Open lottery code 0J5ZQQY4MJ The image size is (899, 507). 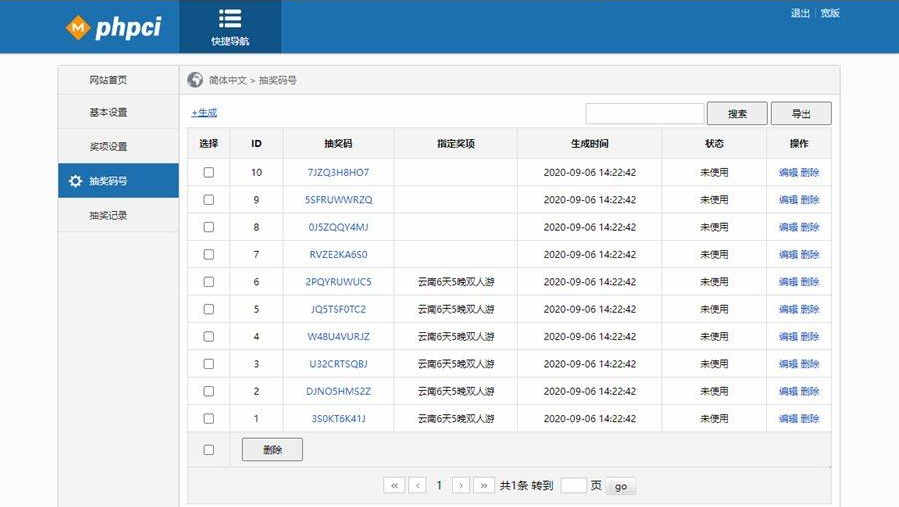[x=338, y=227]
